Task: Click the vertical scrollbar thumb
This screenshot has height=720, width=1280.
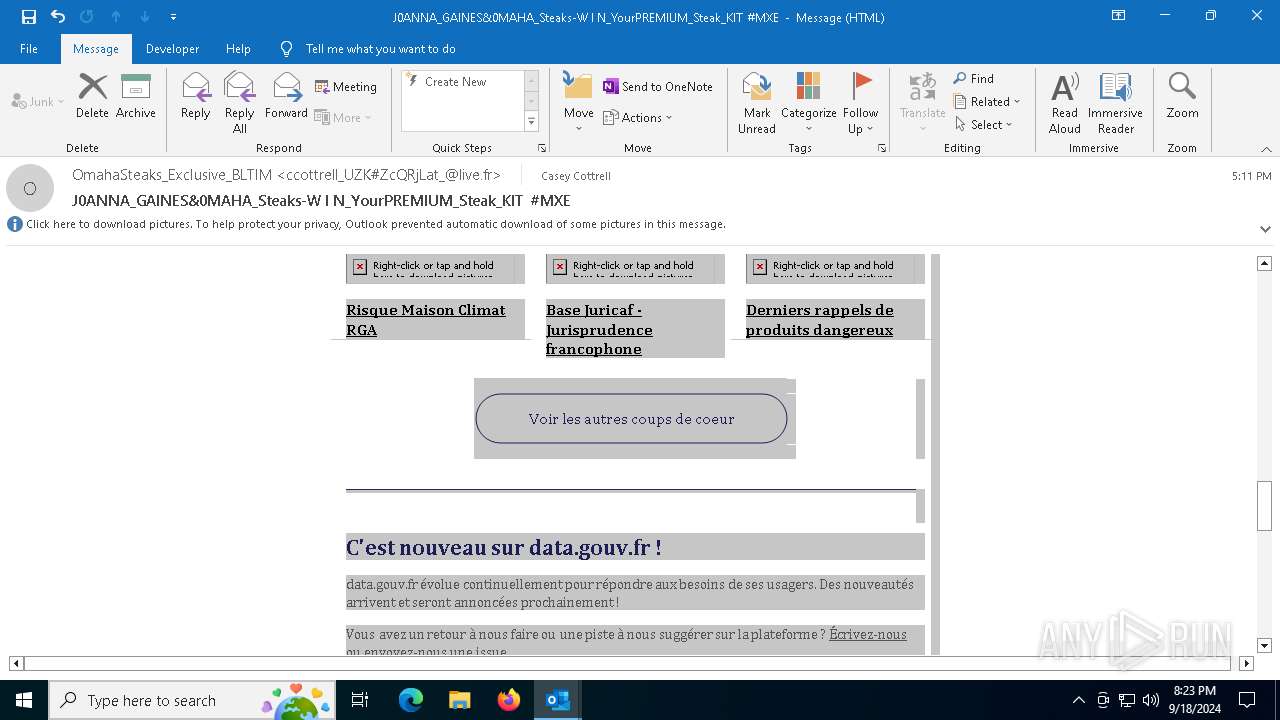Action: (1264, 506)
